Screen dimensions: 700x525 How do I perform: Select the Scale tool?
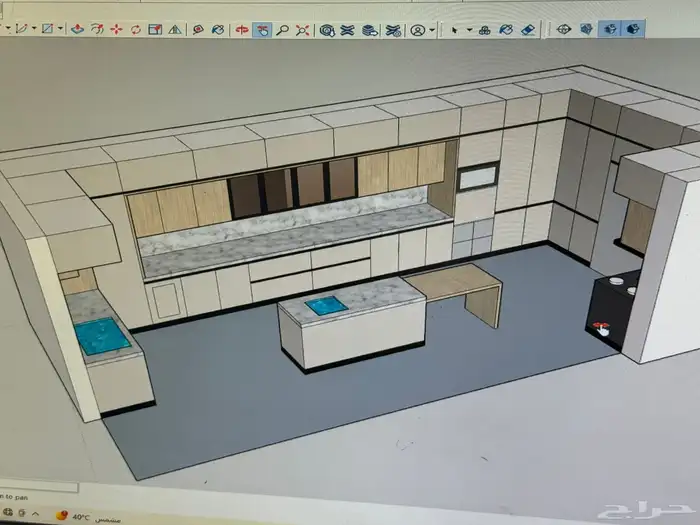[155, 30]
